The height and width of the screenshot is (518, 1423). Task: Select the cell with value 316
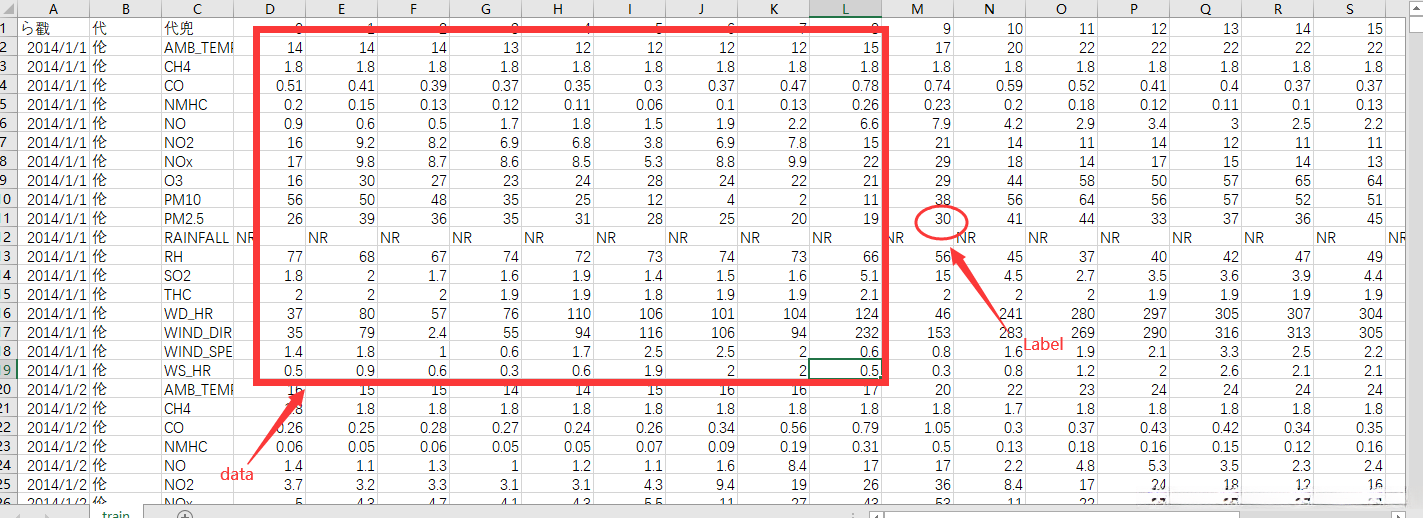click(1205, 332)
